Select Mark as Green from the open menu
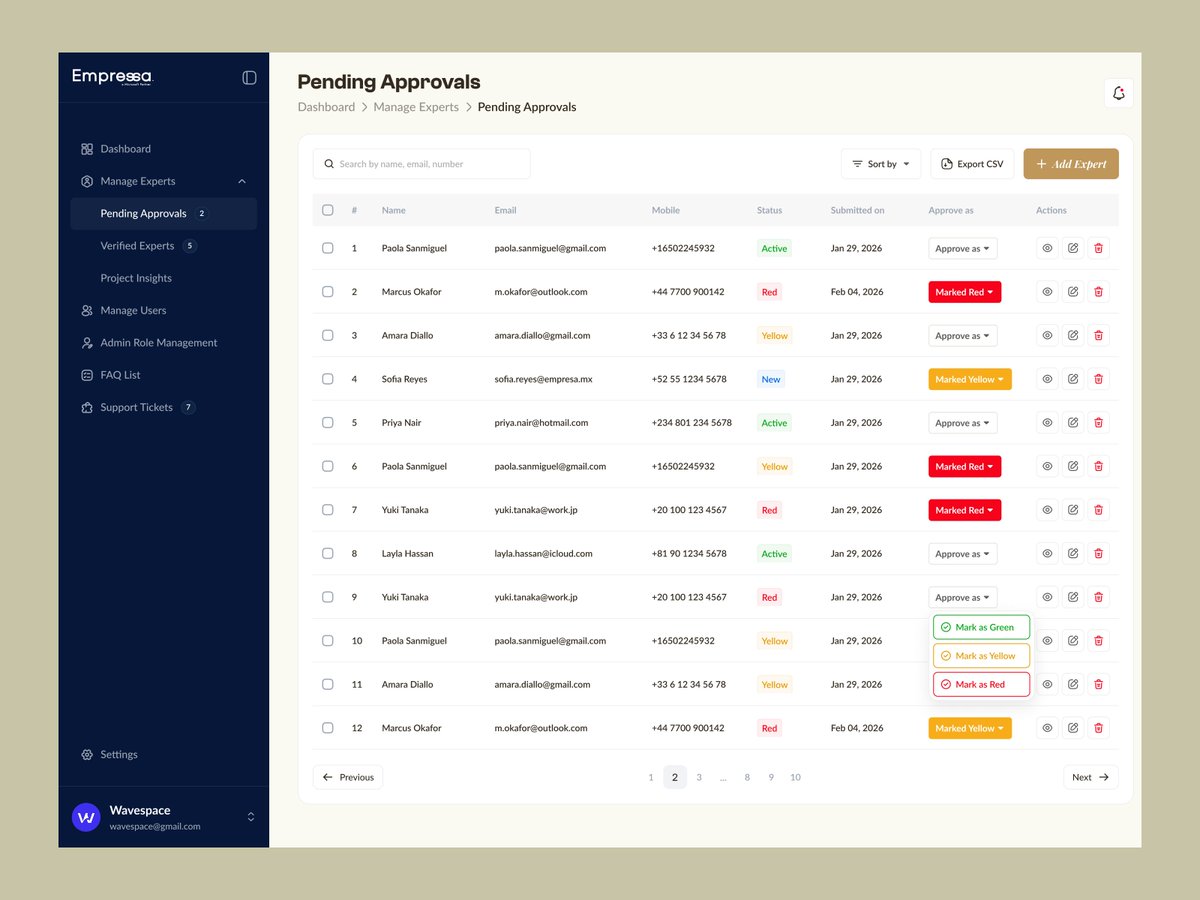1200x900 pixels. [x=981, y=626]
